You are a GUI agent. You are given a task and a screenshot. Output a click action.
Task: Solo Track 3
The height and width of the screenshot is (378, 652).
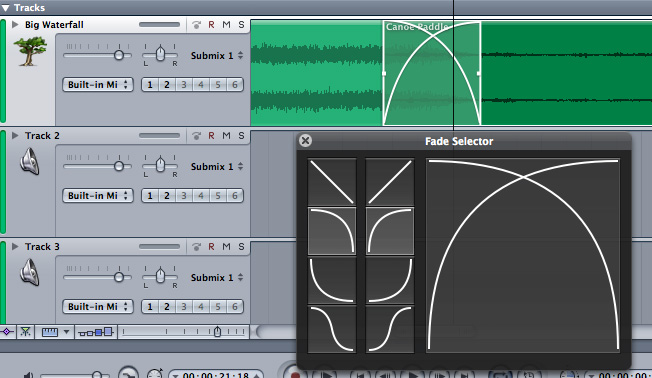click(241, 247)
